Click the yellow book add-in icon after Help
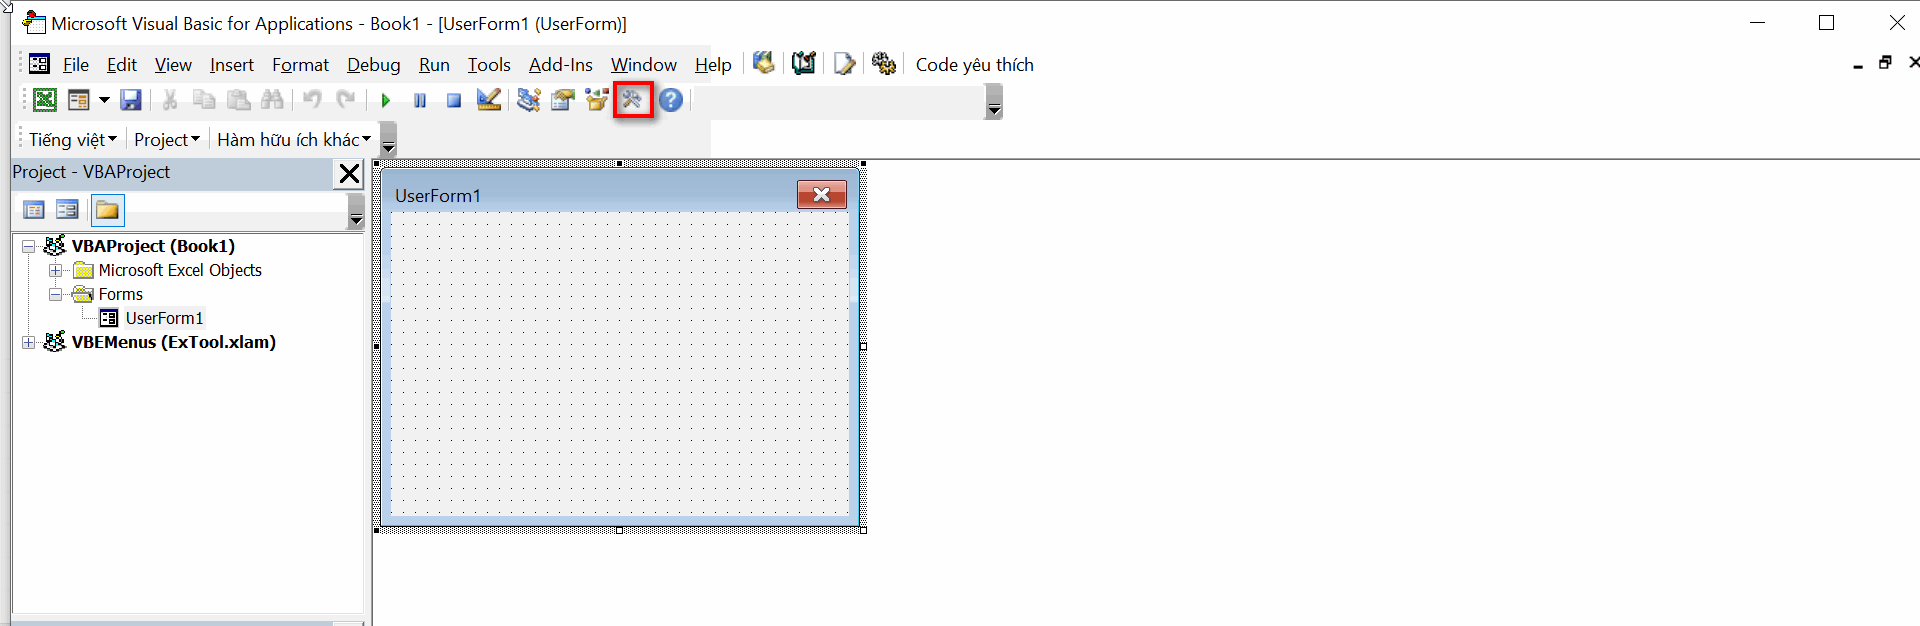The image size is (1920, 626). (x=764, y=64)
